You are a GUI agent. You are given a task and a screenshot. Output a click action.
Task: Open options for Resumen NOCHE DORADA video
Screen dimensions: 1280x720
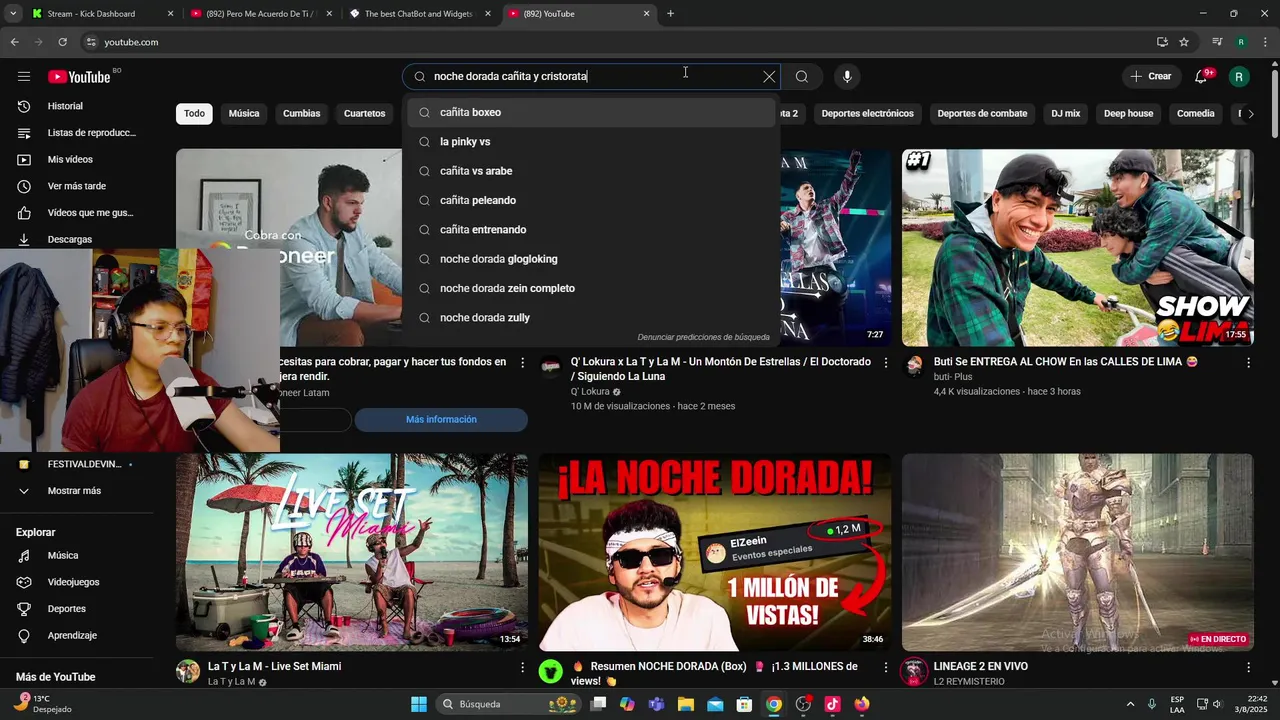coord(885,667)
